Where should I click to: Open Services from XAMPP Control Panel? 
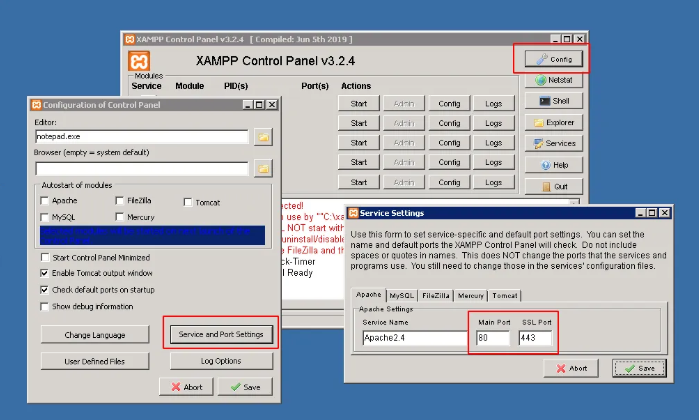554,144
